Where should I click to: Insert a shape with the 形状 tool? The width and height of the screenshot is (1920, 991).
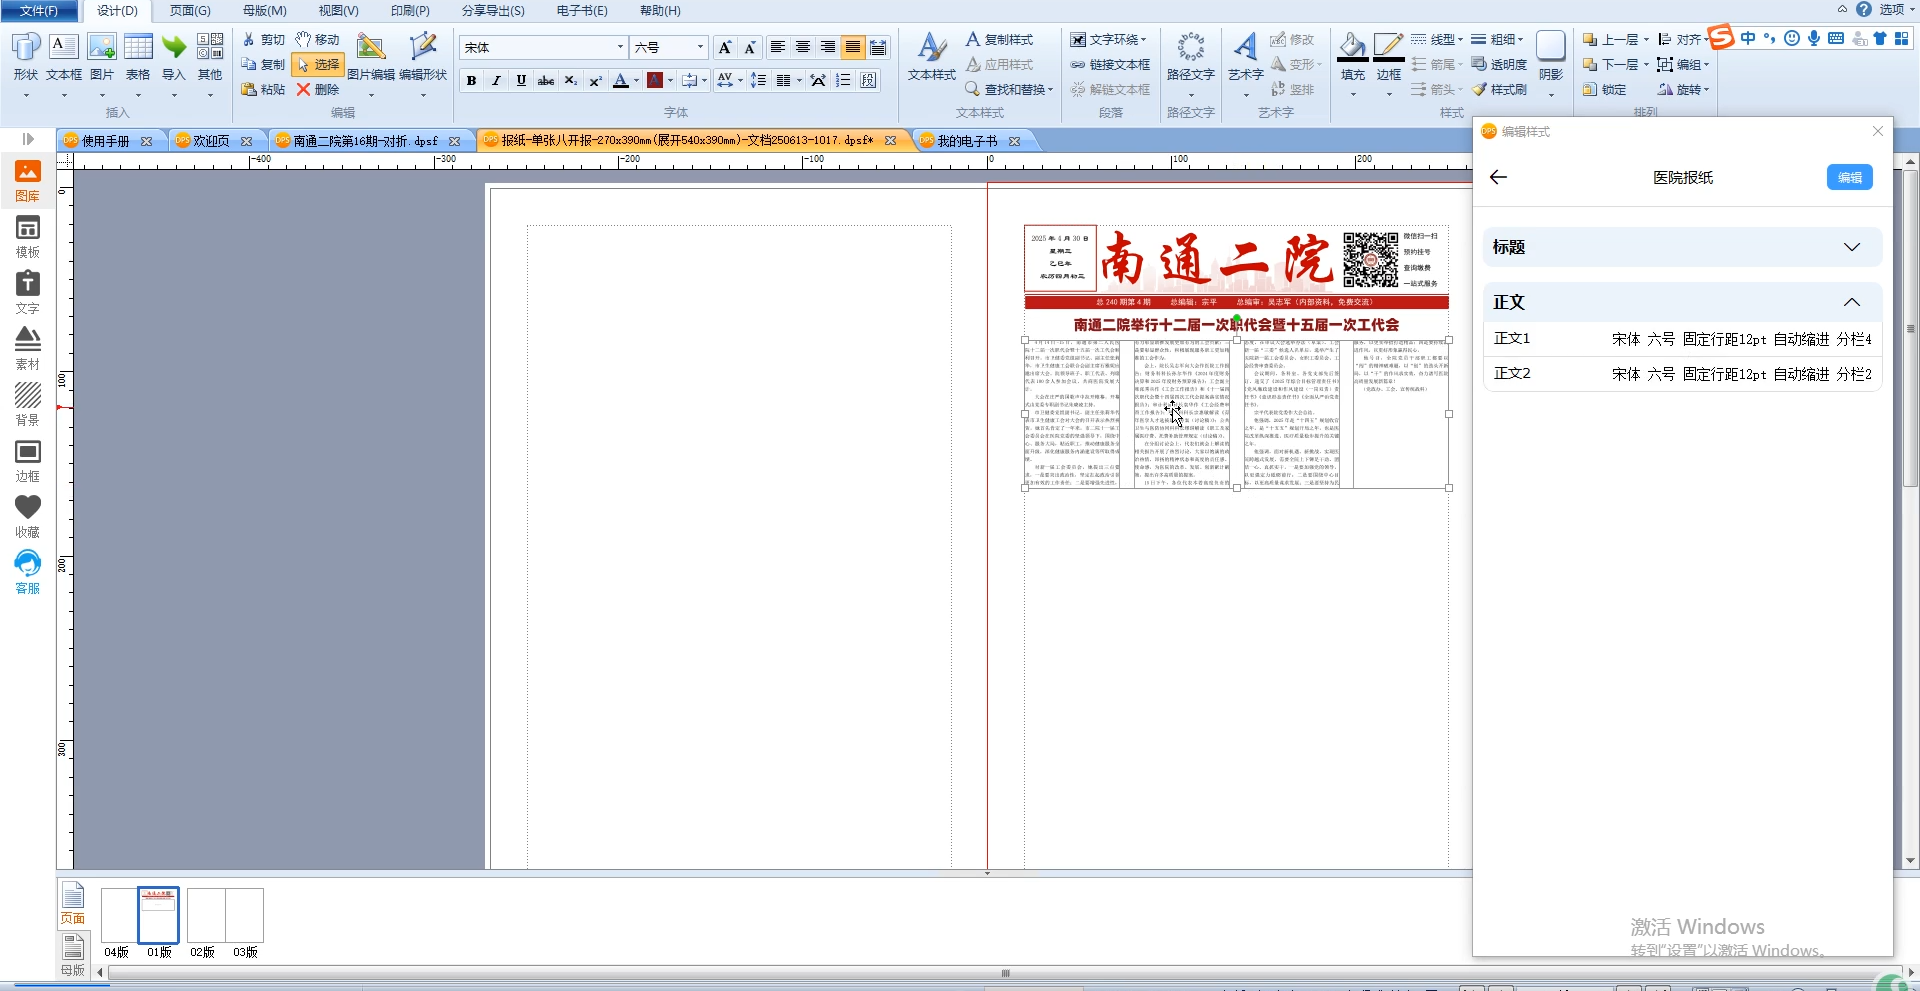click(25, 57)
